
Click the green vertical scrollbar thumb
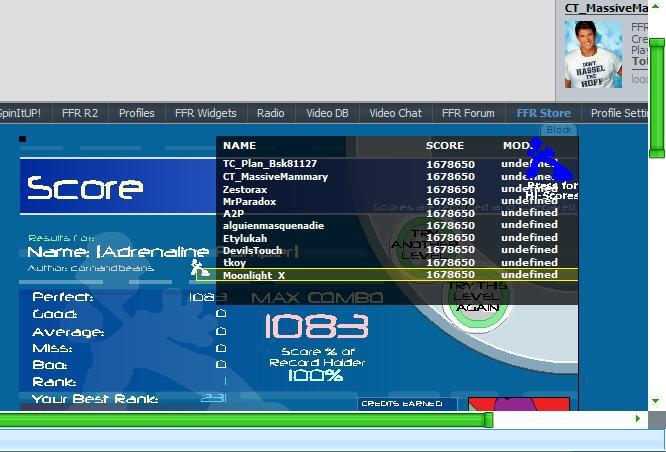(x=657, y=98)
